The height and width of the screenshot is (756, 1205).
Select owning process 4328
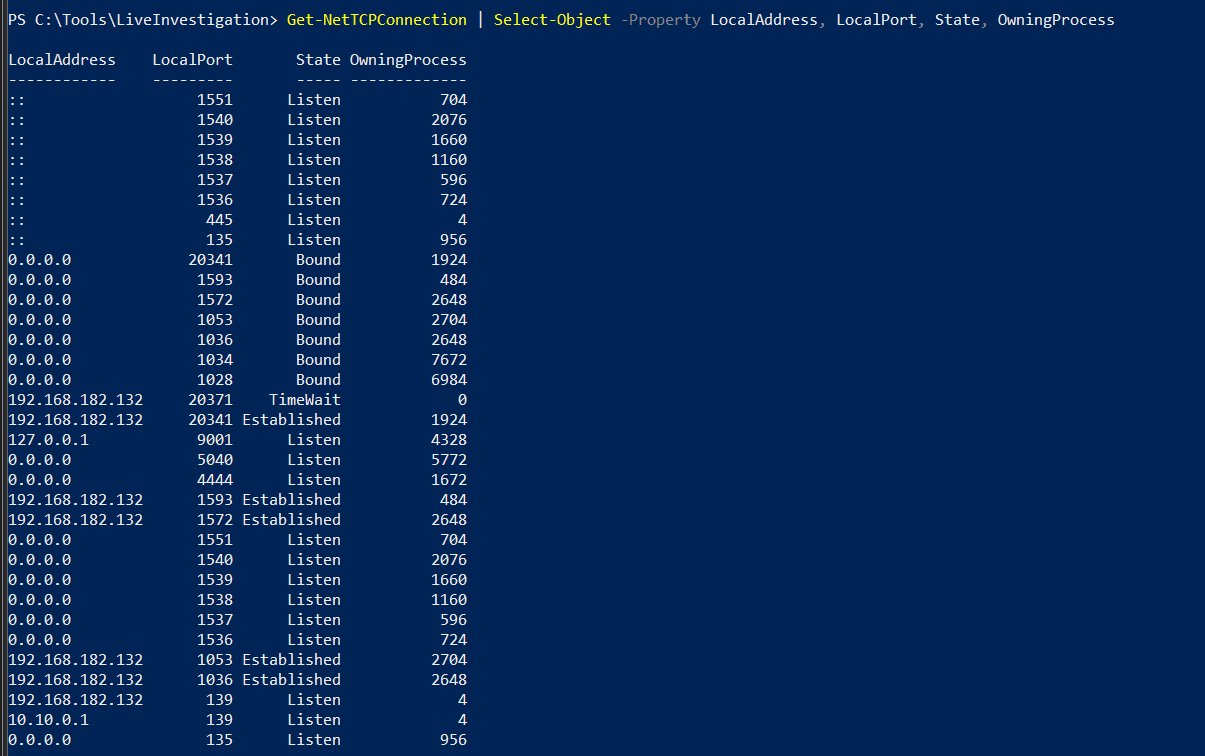(x=449, y=440)
